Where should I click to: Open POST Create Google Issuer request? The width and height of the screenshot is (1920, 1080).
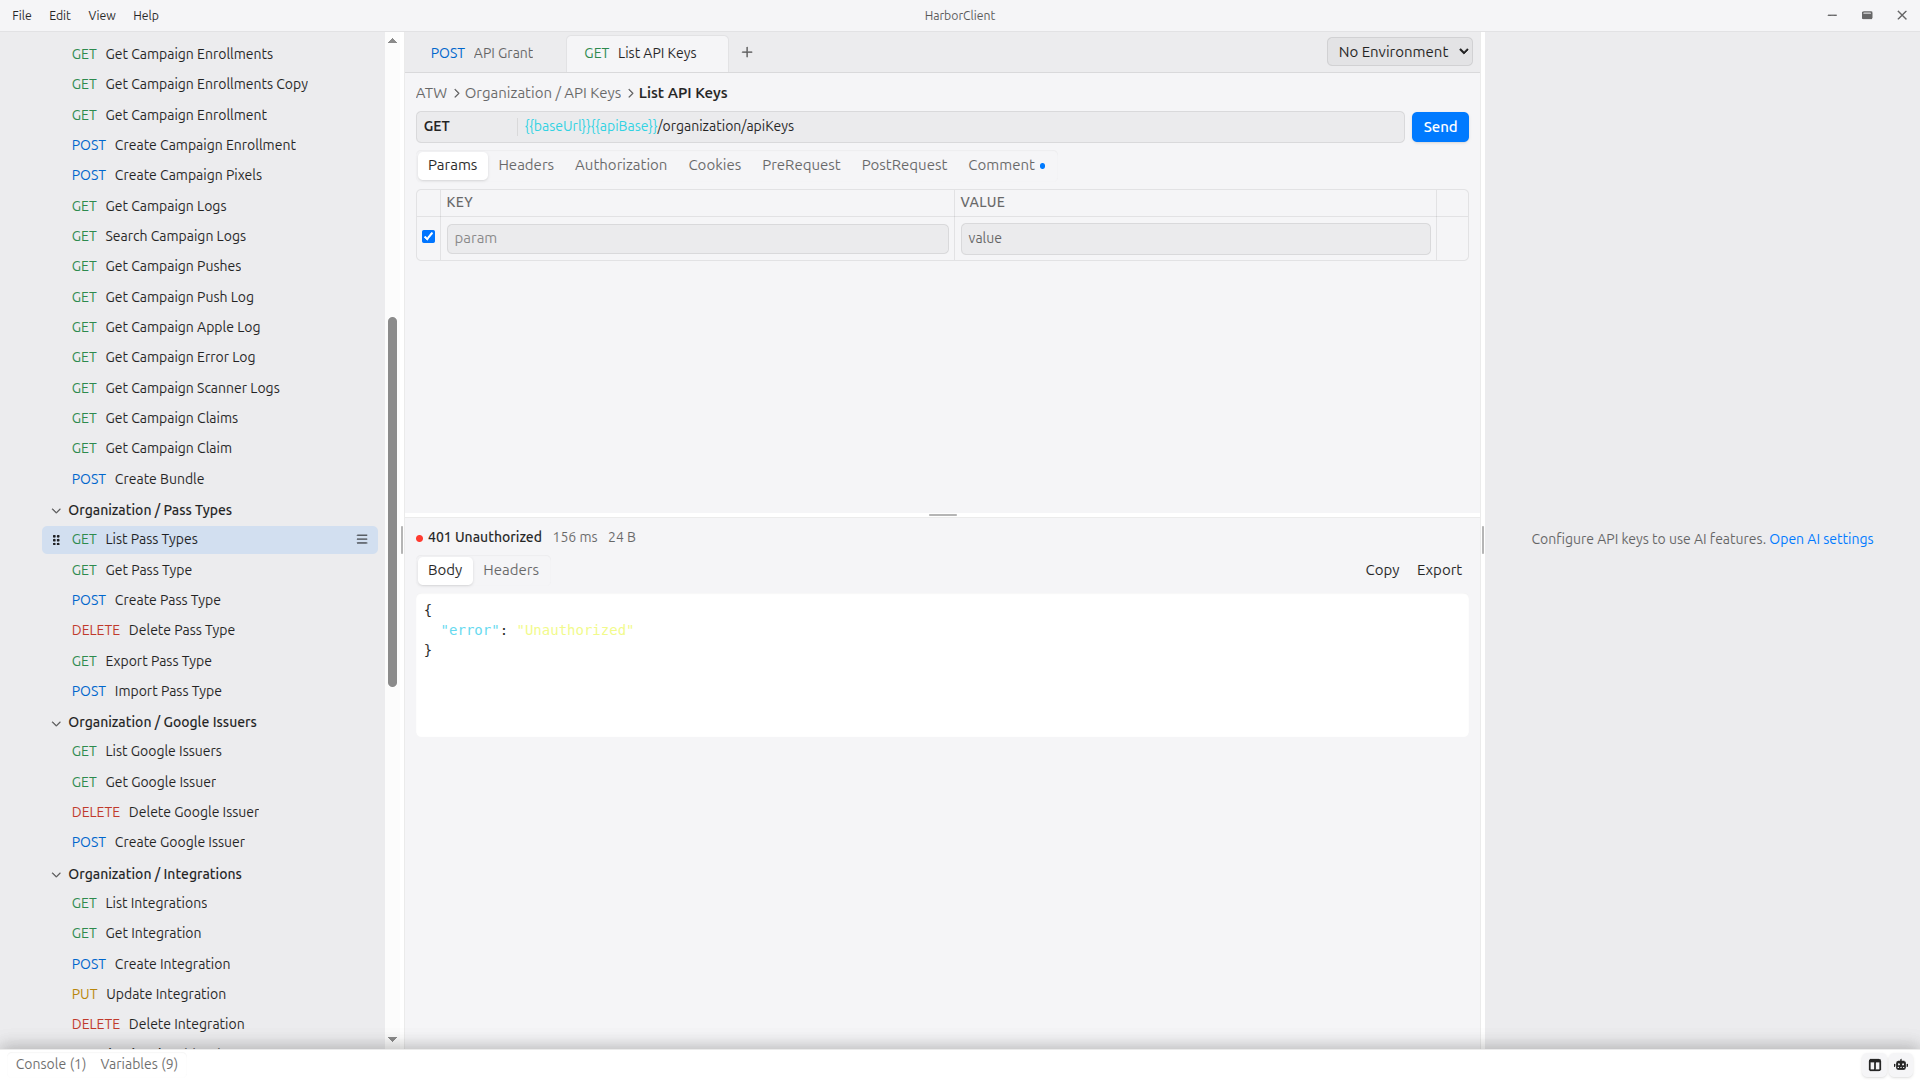click(x=158, y=842)
